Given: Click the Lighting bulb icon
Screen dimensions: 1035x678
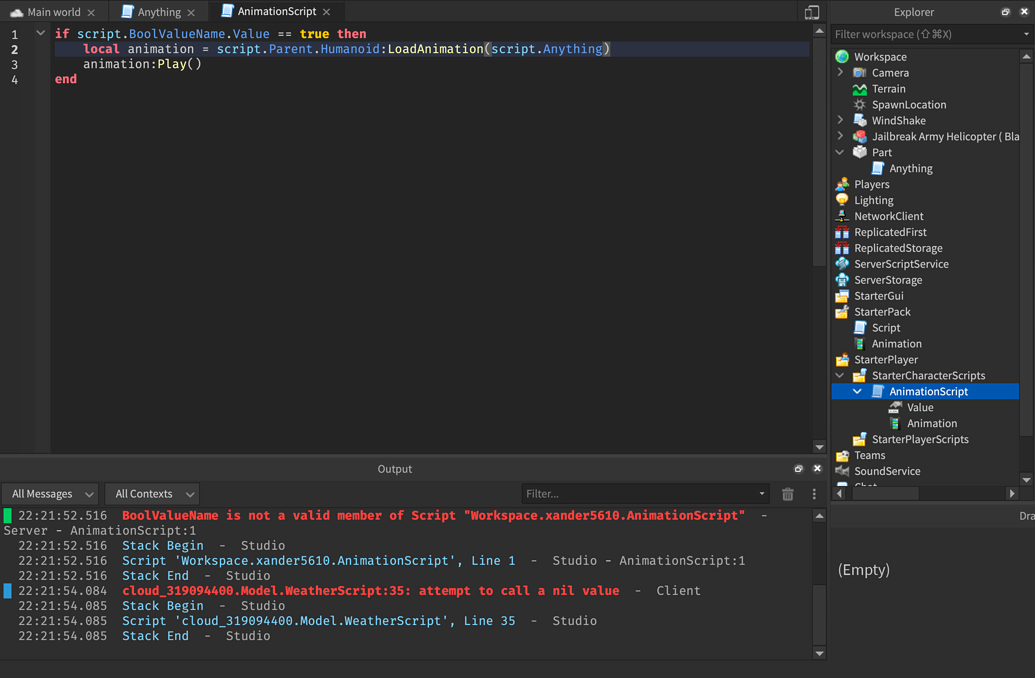Looking at the screenshot, I should [842, 200].
